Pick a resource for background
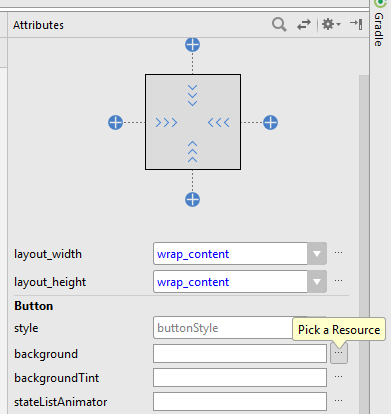Screen dimensions: 392x414 pos(339,353)
